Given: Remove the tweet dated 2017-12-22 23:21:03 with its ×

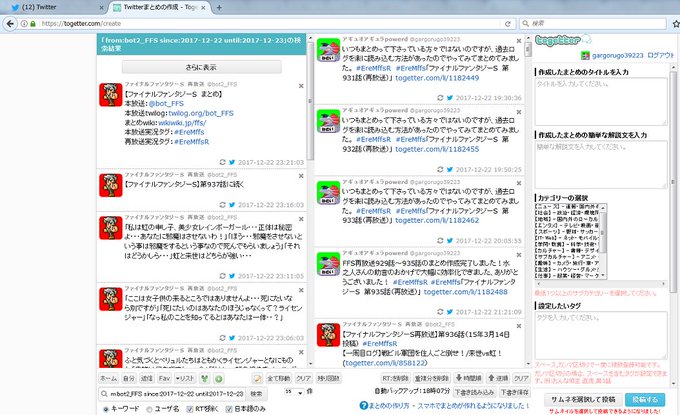Looking at the screenshot, I should click(301, 86).
